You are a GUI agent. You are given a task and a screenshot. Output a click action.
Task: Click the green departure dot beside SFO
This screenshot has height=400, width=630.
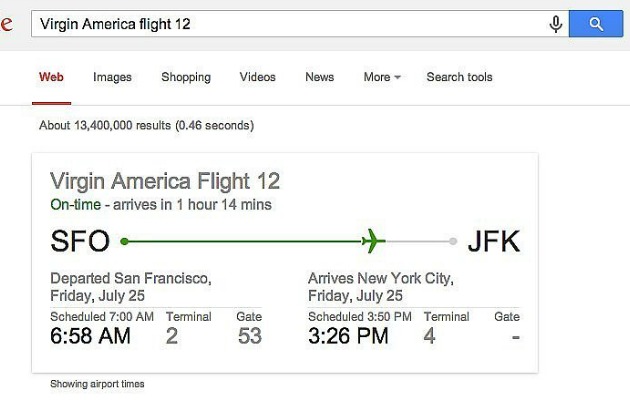124,241
